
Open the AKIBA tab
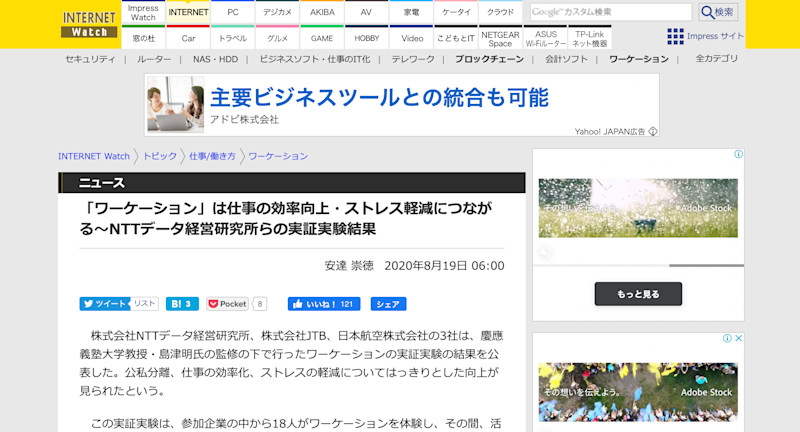click(x=322, y=12)
